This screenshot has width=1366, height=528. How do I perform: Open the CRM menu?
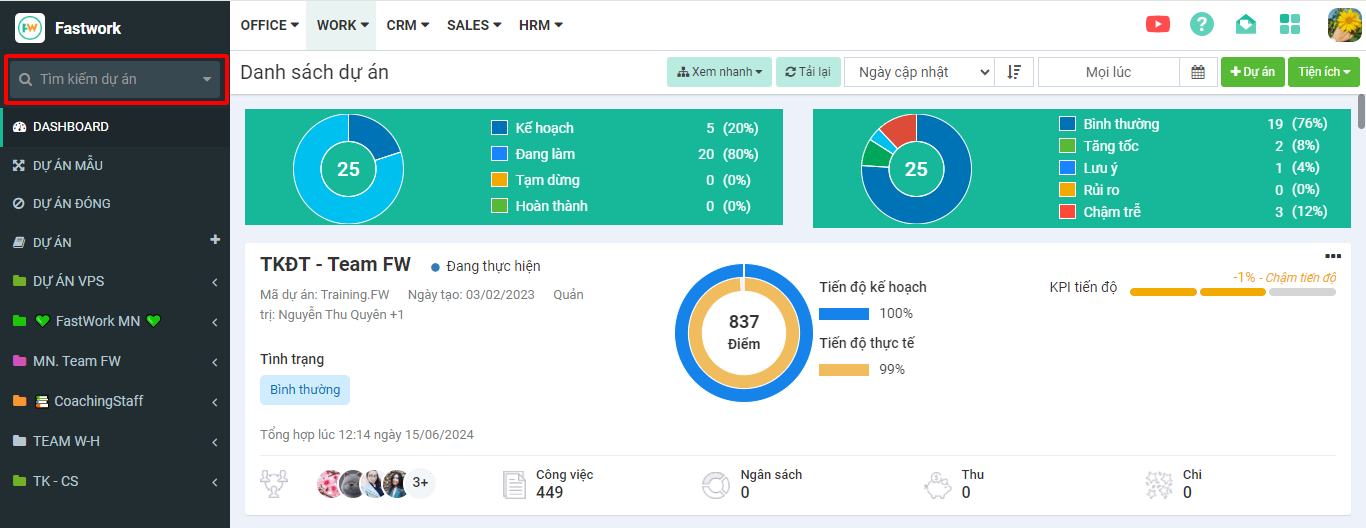point(407,25)
